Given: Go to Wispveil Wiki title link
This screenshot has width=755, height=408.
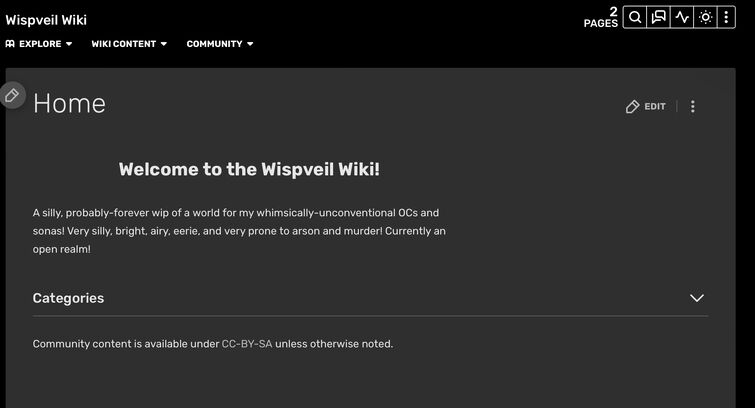Looking at the screenshot, I should pyautogui.click(x=46, y=20).
